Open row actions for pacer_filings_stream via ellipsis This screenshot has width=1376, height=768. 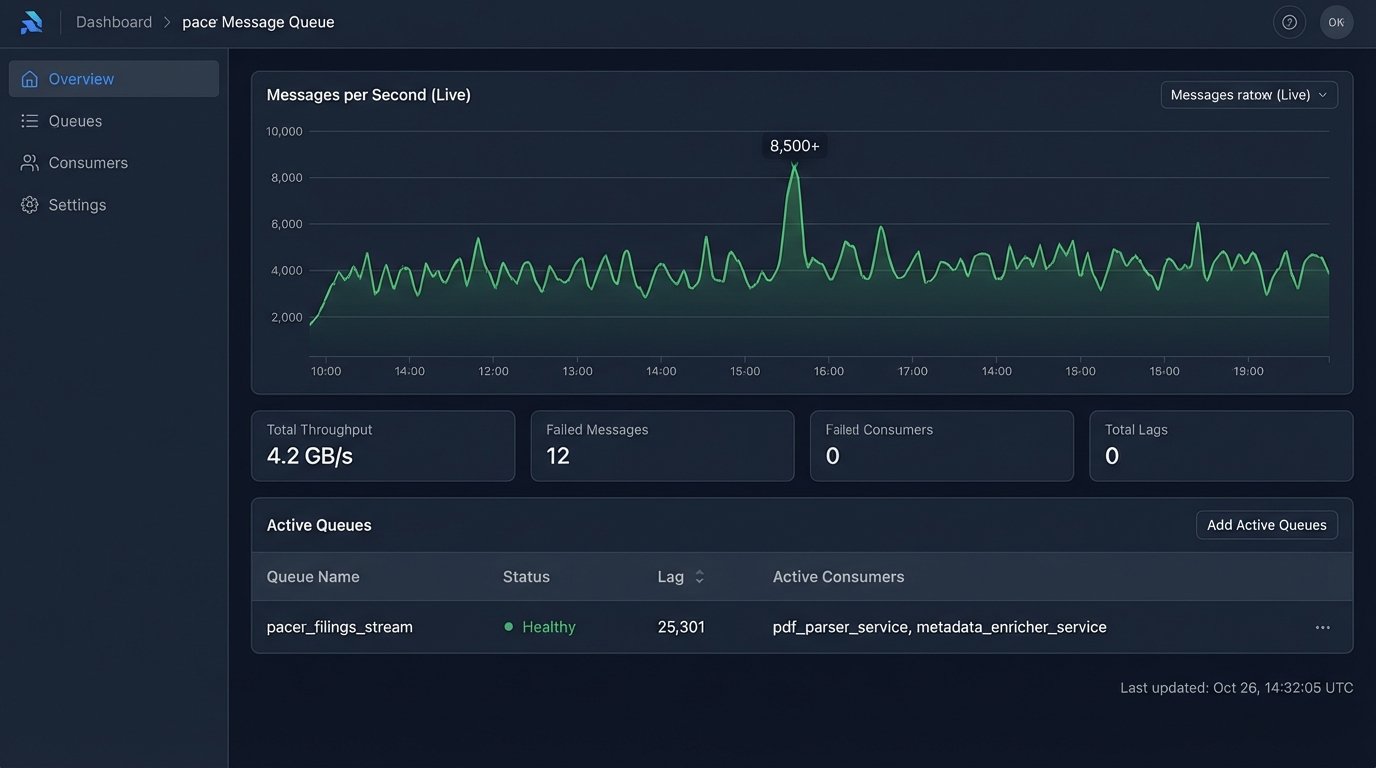tap(1322, 627)
